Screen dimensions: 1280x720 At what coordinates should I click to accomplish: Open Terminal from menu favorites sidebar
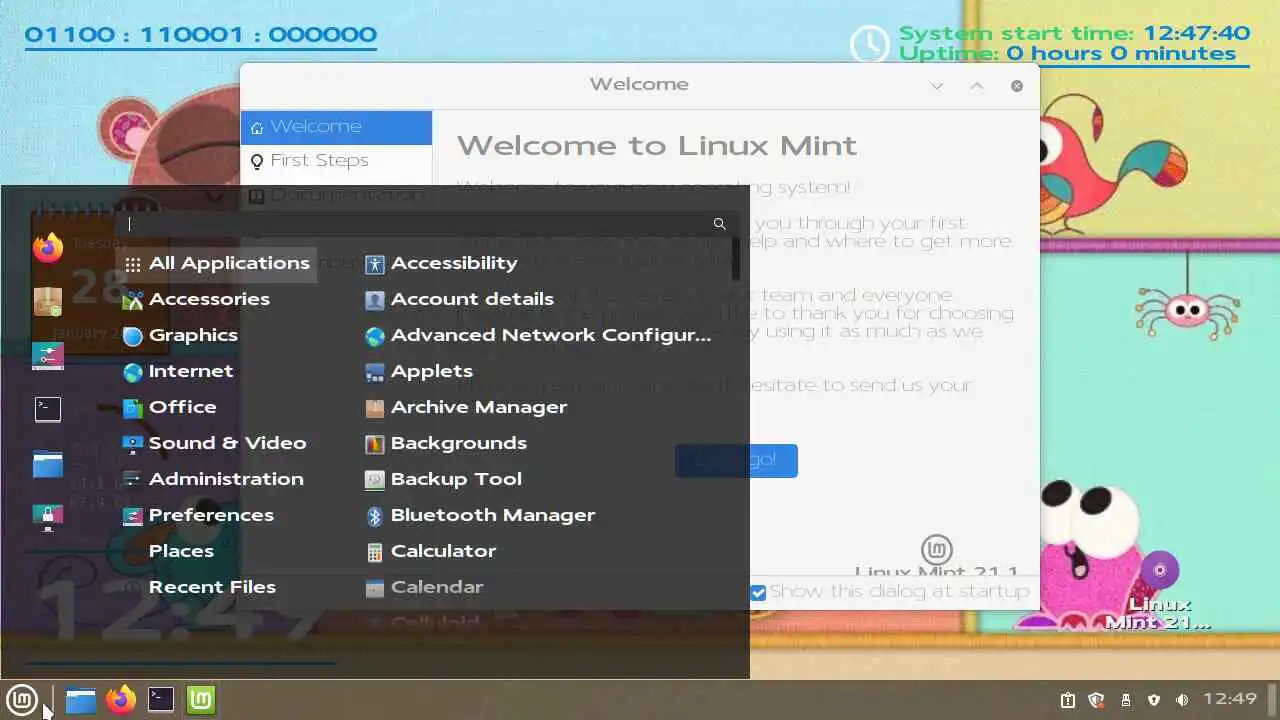point(48,409)
